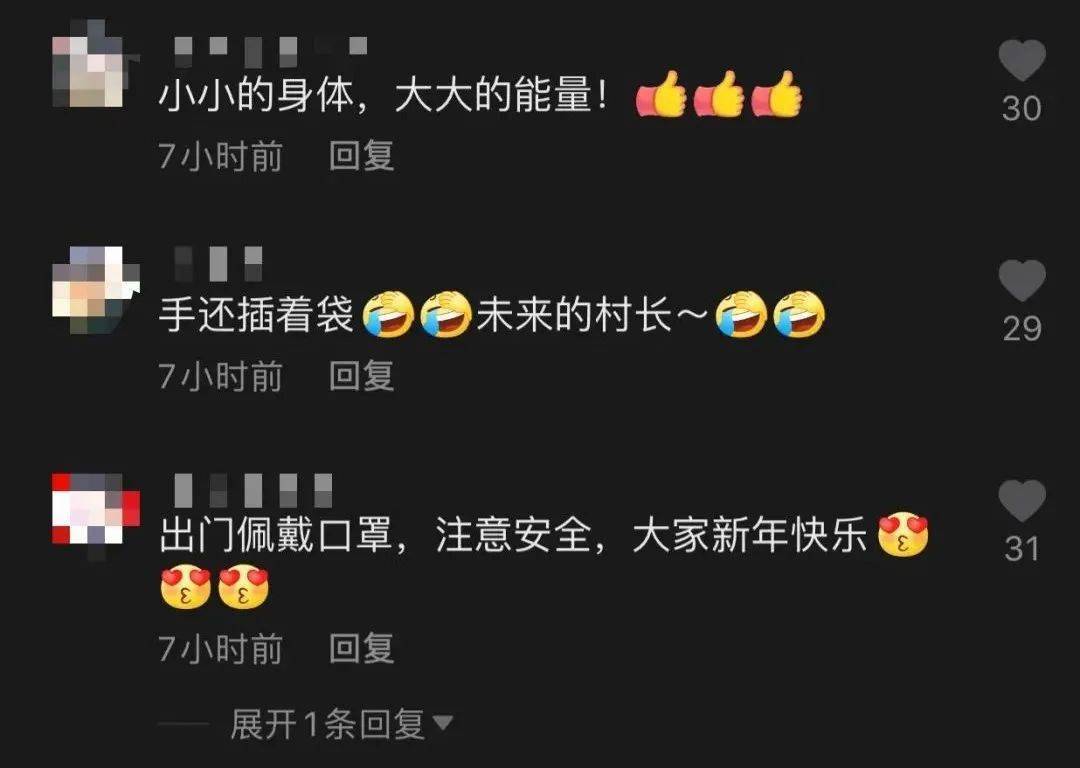Click the 小小的身体，大大的能量 comment text
1080x768 pixels.
click(x=383, y=95)
